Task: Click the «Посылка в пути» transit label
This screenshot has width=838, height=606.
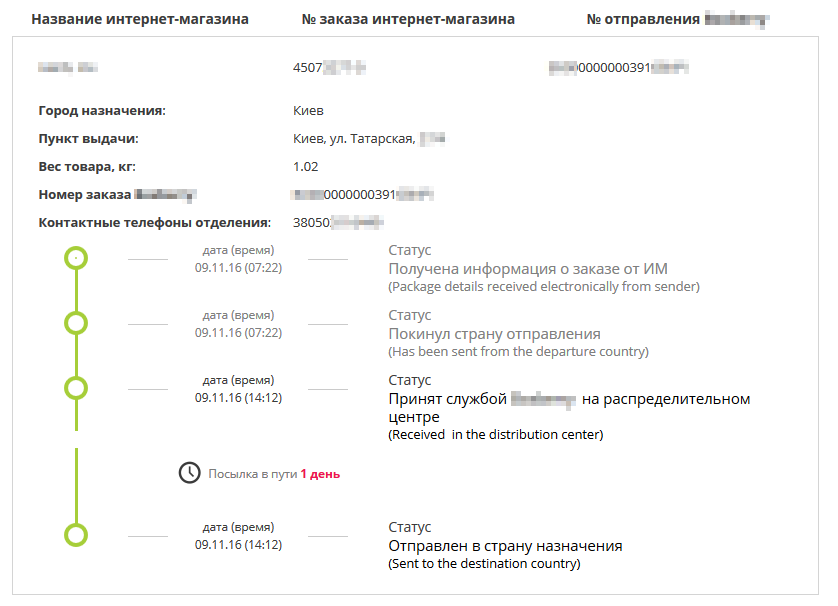Action: pos(252,474)
